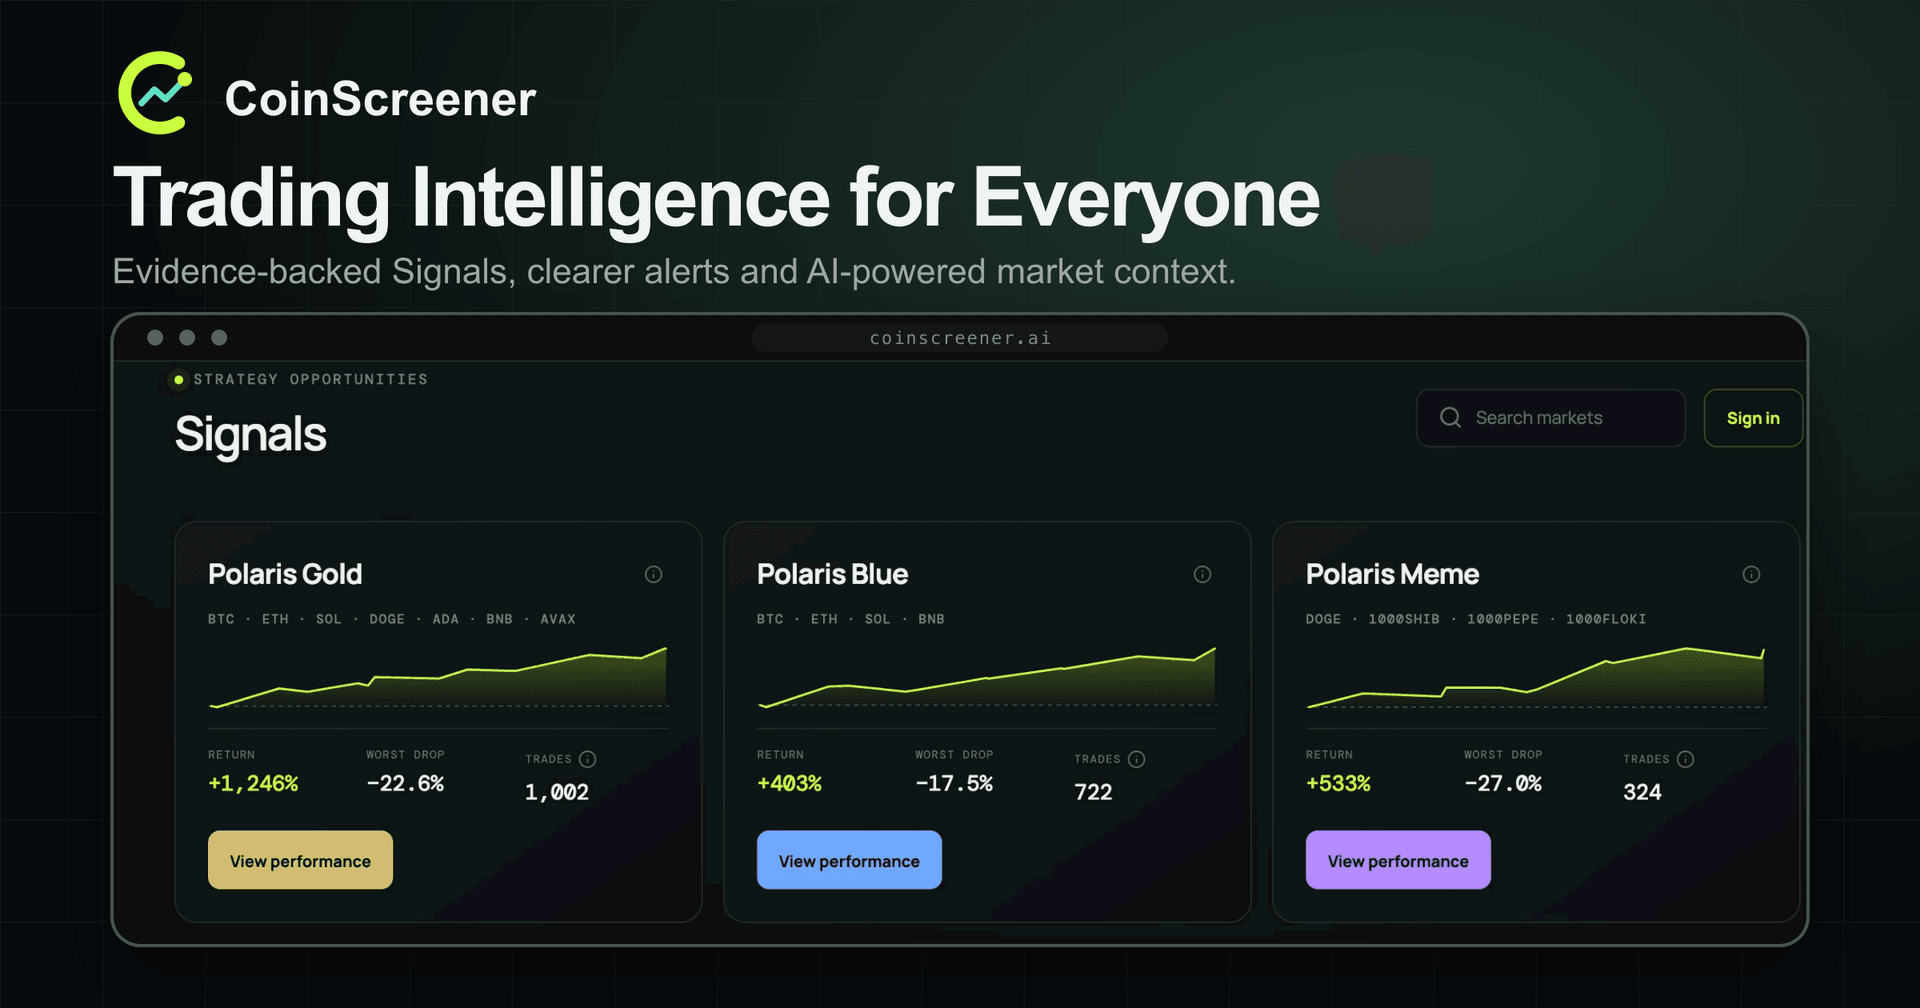View performance of Polaris Gold
The width and height of the screenshot is (1920, 1008).
(300, 860)
